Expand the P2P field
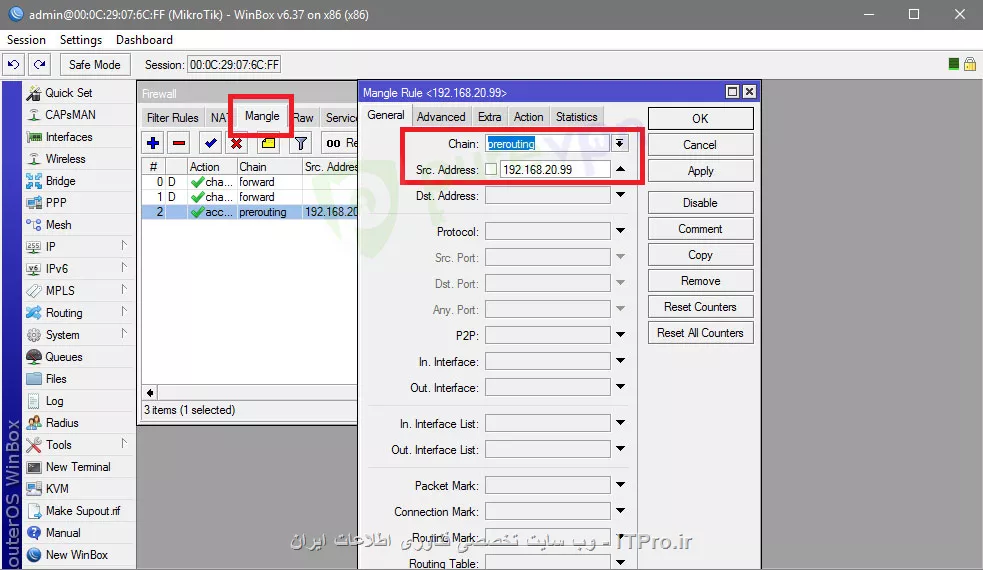Screen dimensions: 983x570 click(620, 335)
